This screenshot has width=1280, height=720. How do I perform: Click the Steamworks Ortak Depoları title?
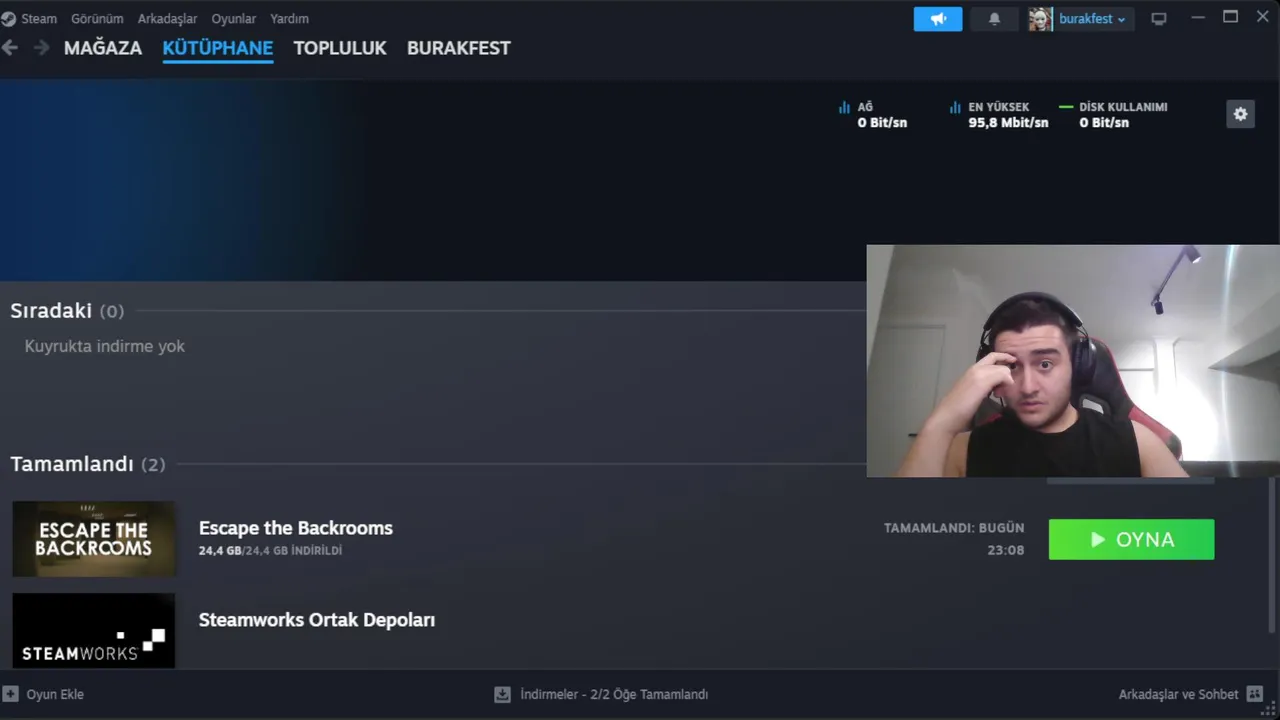(x=317, y=620)
